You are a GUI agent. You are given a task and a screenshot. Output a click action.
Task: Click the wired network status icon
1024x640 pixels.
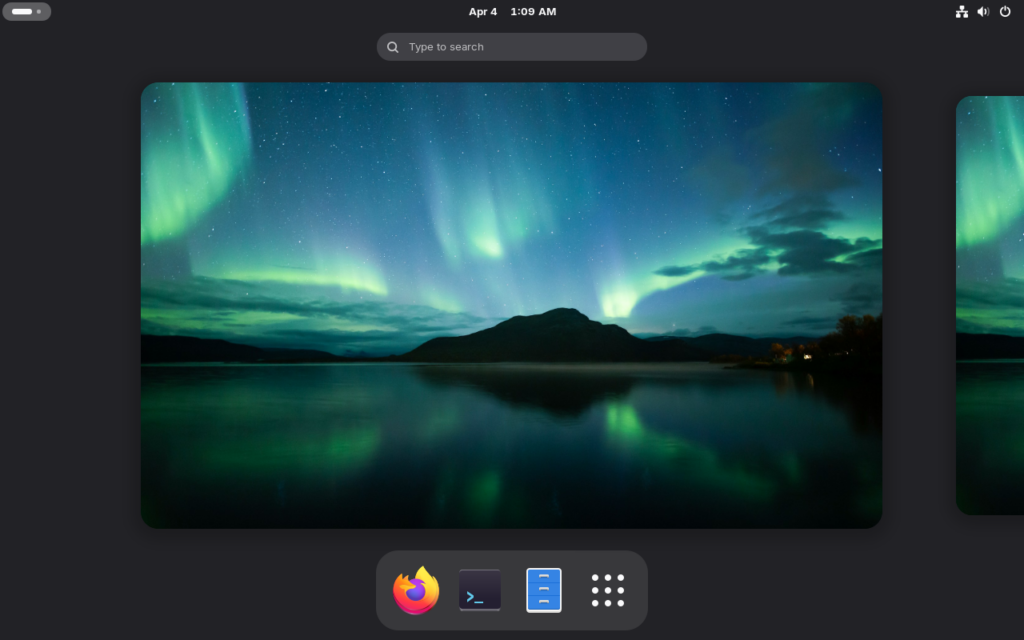coord(962,12)
